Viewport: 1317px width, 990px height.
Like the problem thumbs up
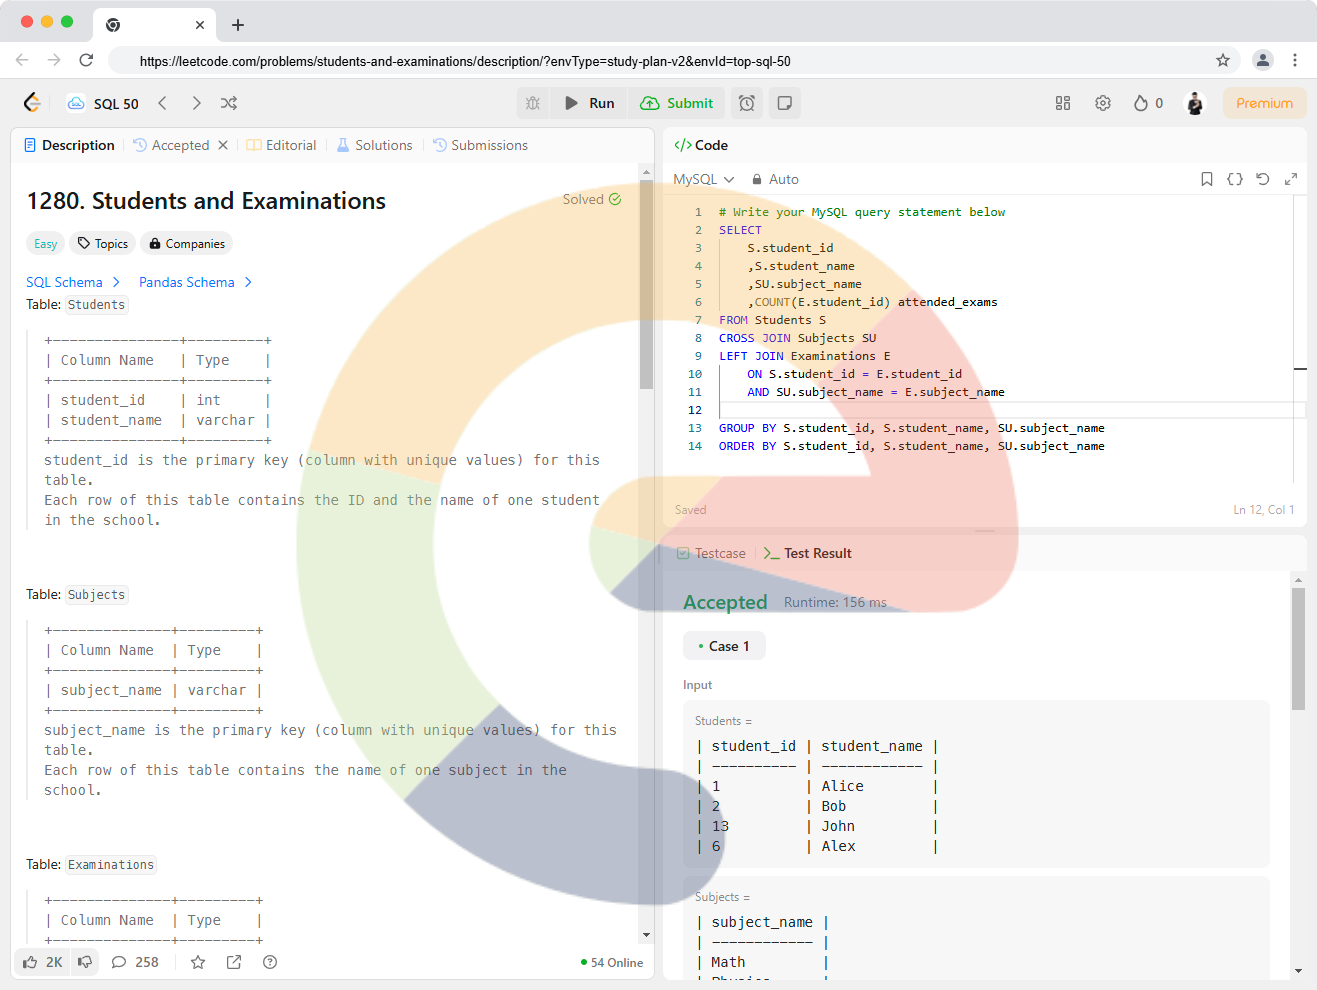(43, 962)
